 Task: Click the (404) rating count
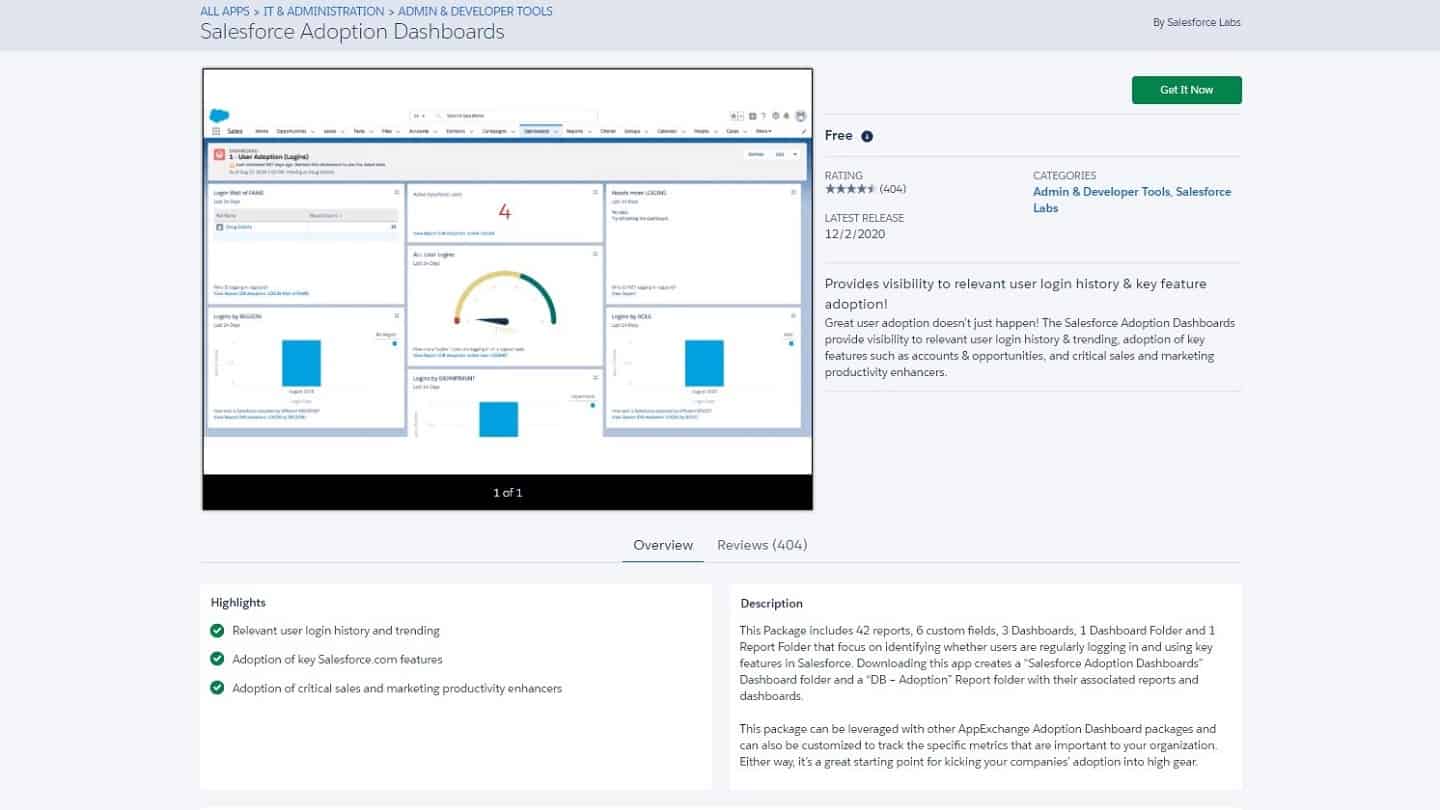tap(893, 188)
